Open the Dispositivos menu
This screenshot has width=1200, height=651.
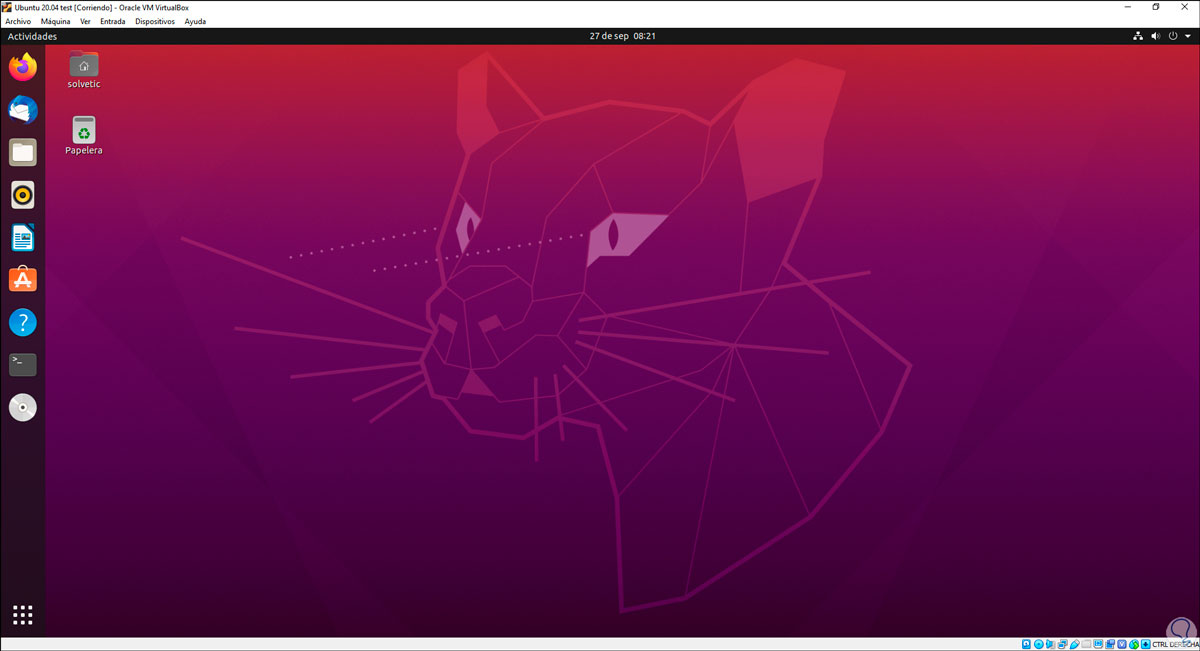coord(155,21)
